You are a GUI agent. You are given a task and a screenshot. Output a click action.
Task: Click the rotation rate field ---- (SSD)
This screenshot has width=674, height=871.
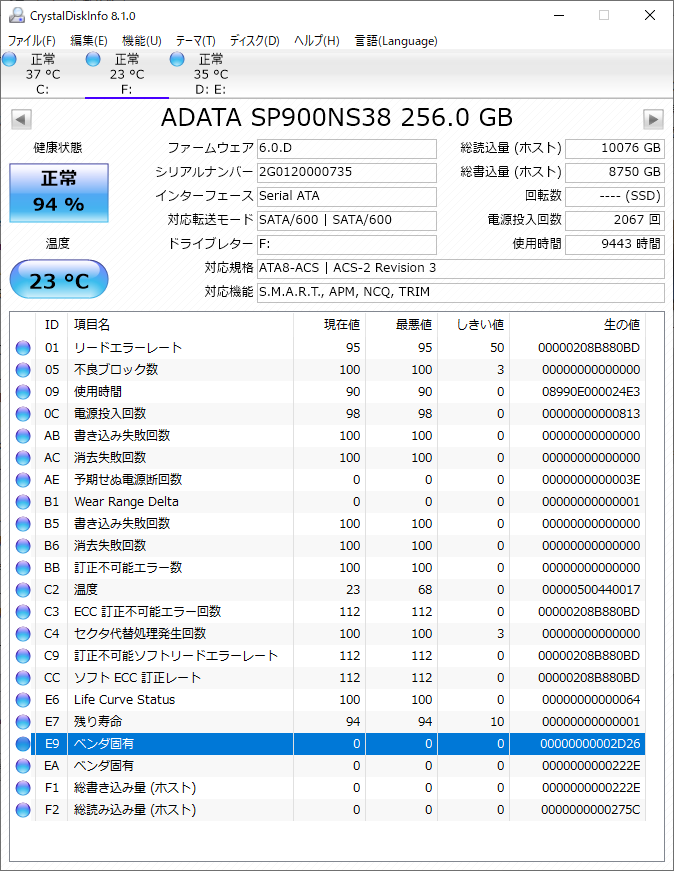pos(615,196)
